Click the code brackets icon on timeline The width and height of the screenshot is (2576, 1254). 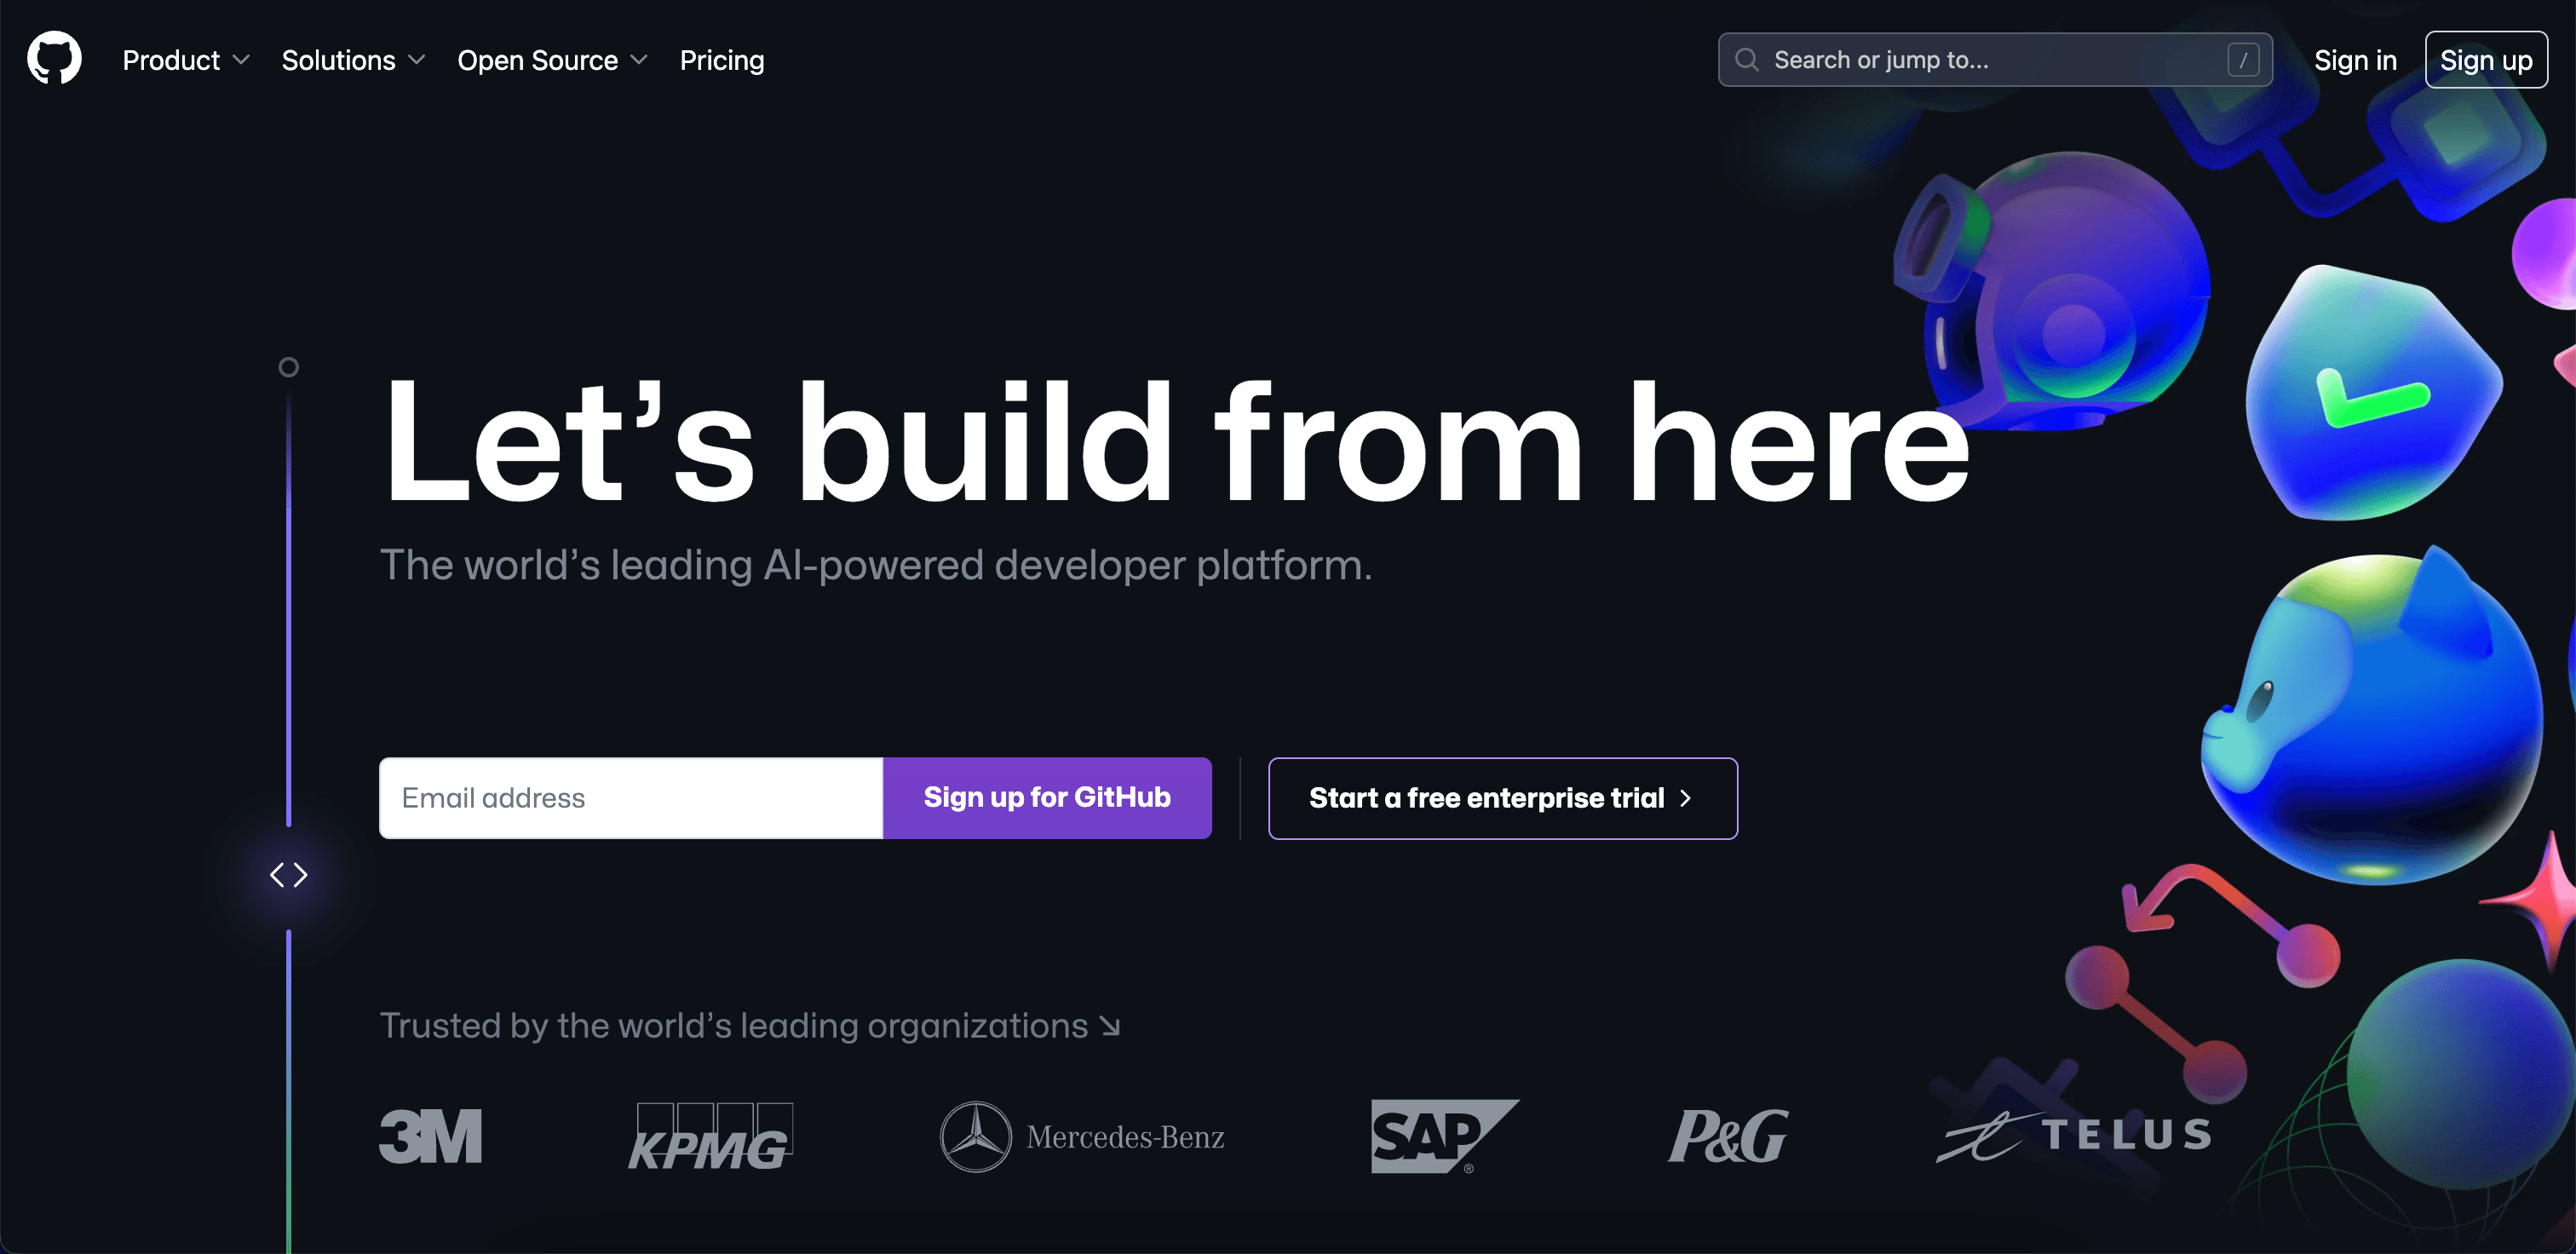(x=289, y=875)
